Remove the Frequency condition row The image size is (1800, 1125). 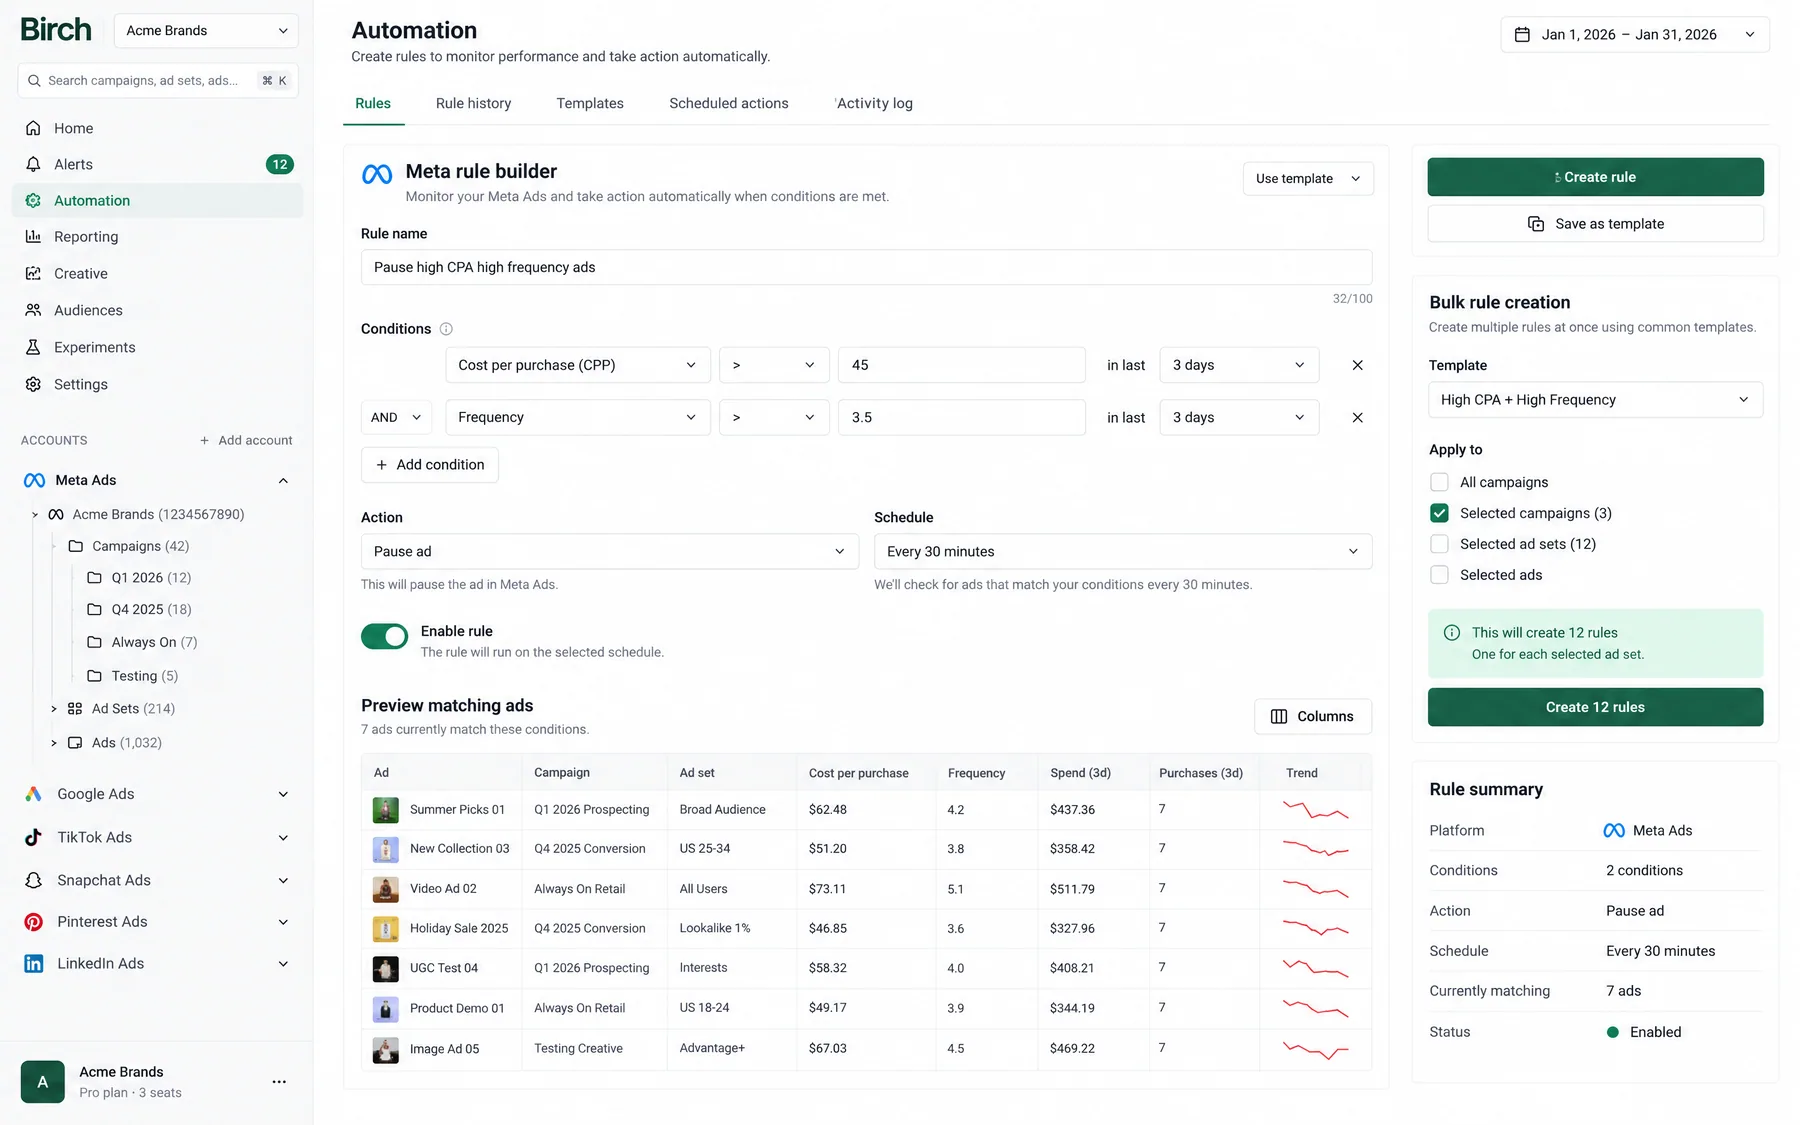click(1357, 417)
